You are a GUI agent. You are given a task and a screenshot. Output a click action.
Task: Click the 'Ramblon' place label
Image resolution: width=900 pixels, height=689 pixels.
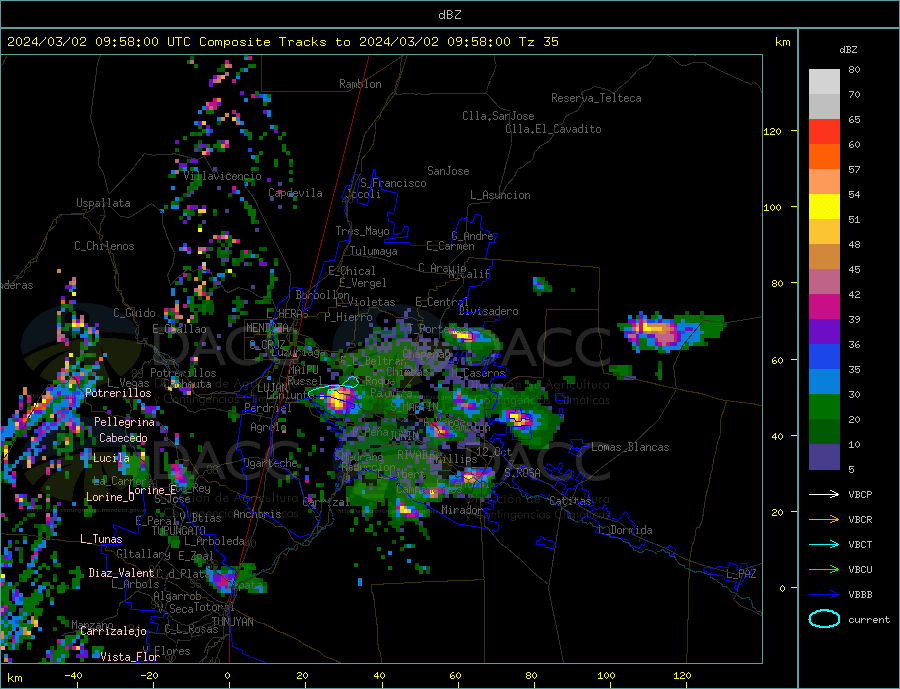coord(360,84)
